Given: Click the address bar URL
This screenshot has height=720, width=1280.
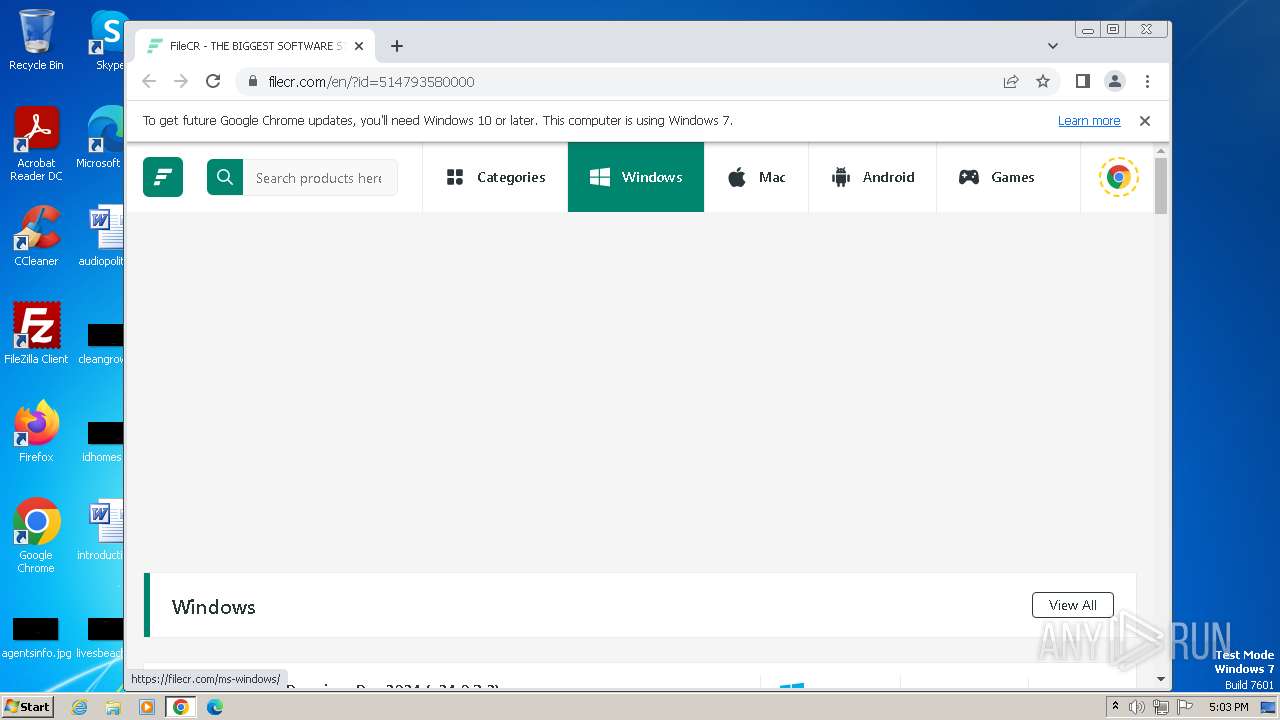Looking at the screenshot, I should click(371, 82).
